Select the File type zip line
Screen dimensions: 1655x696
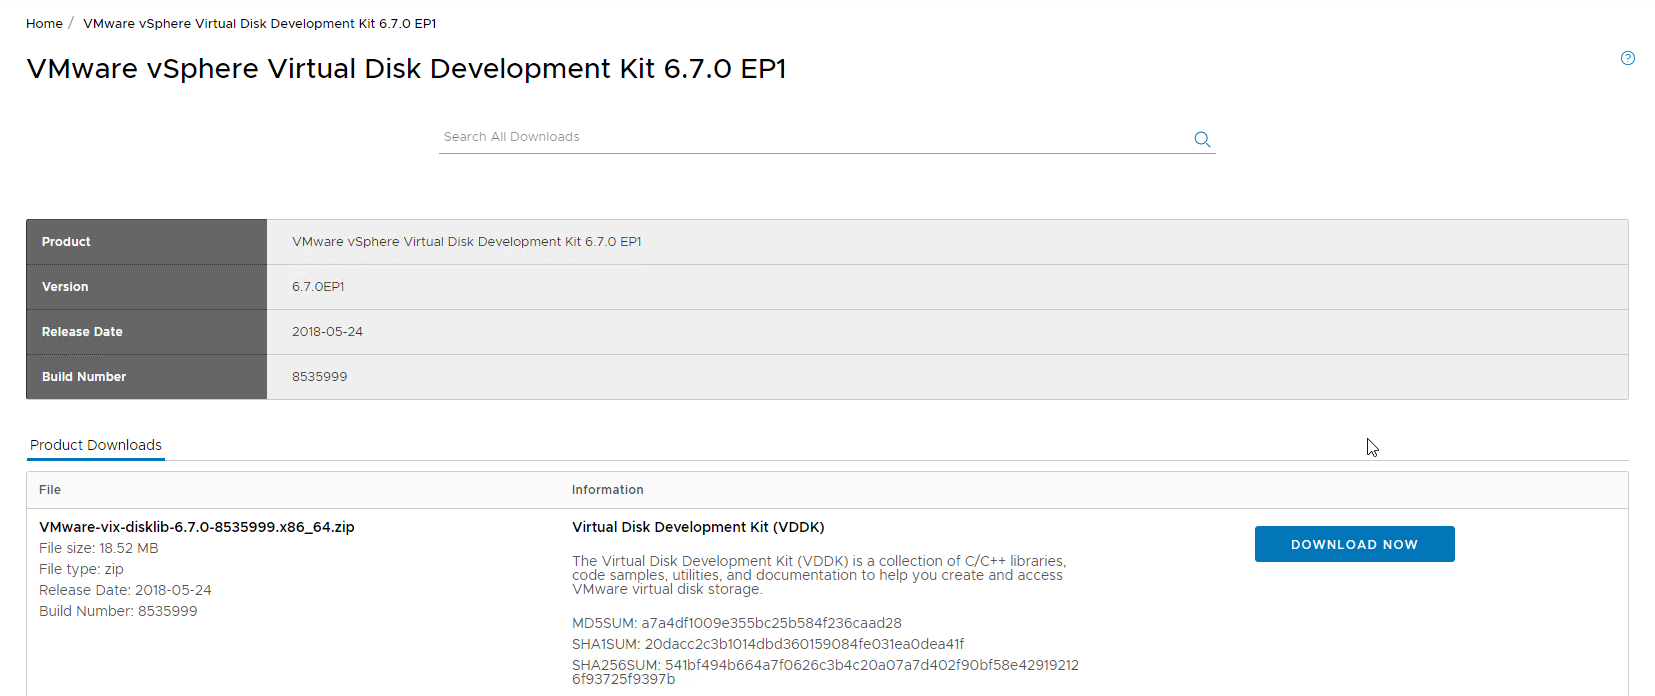point(81,569)
